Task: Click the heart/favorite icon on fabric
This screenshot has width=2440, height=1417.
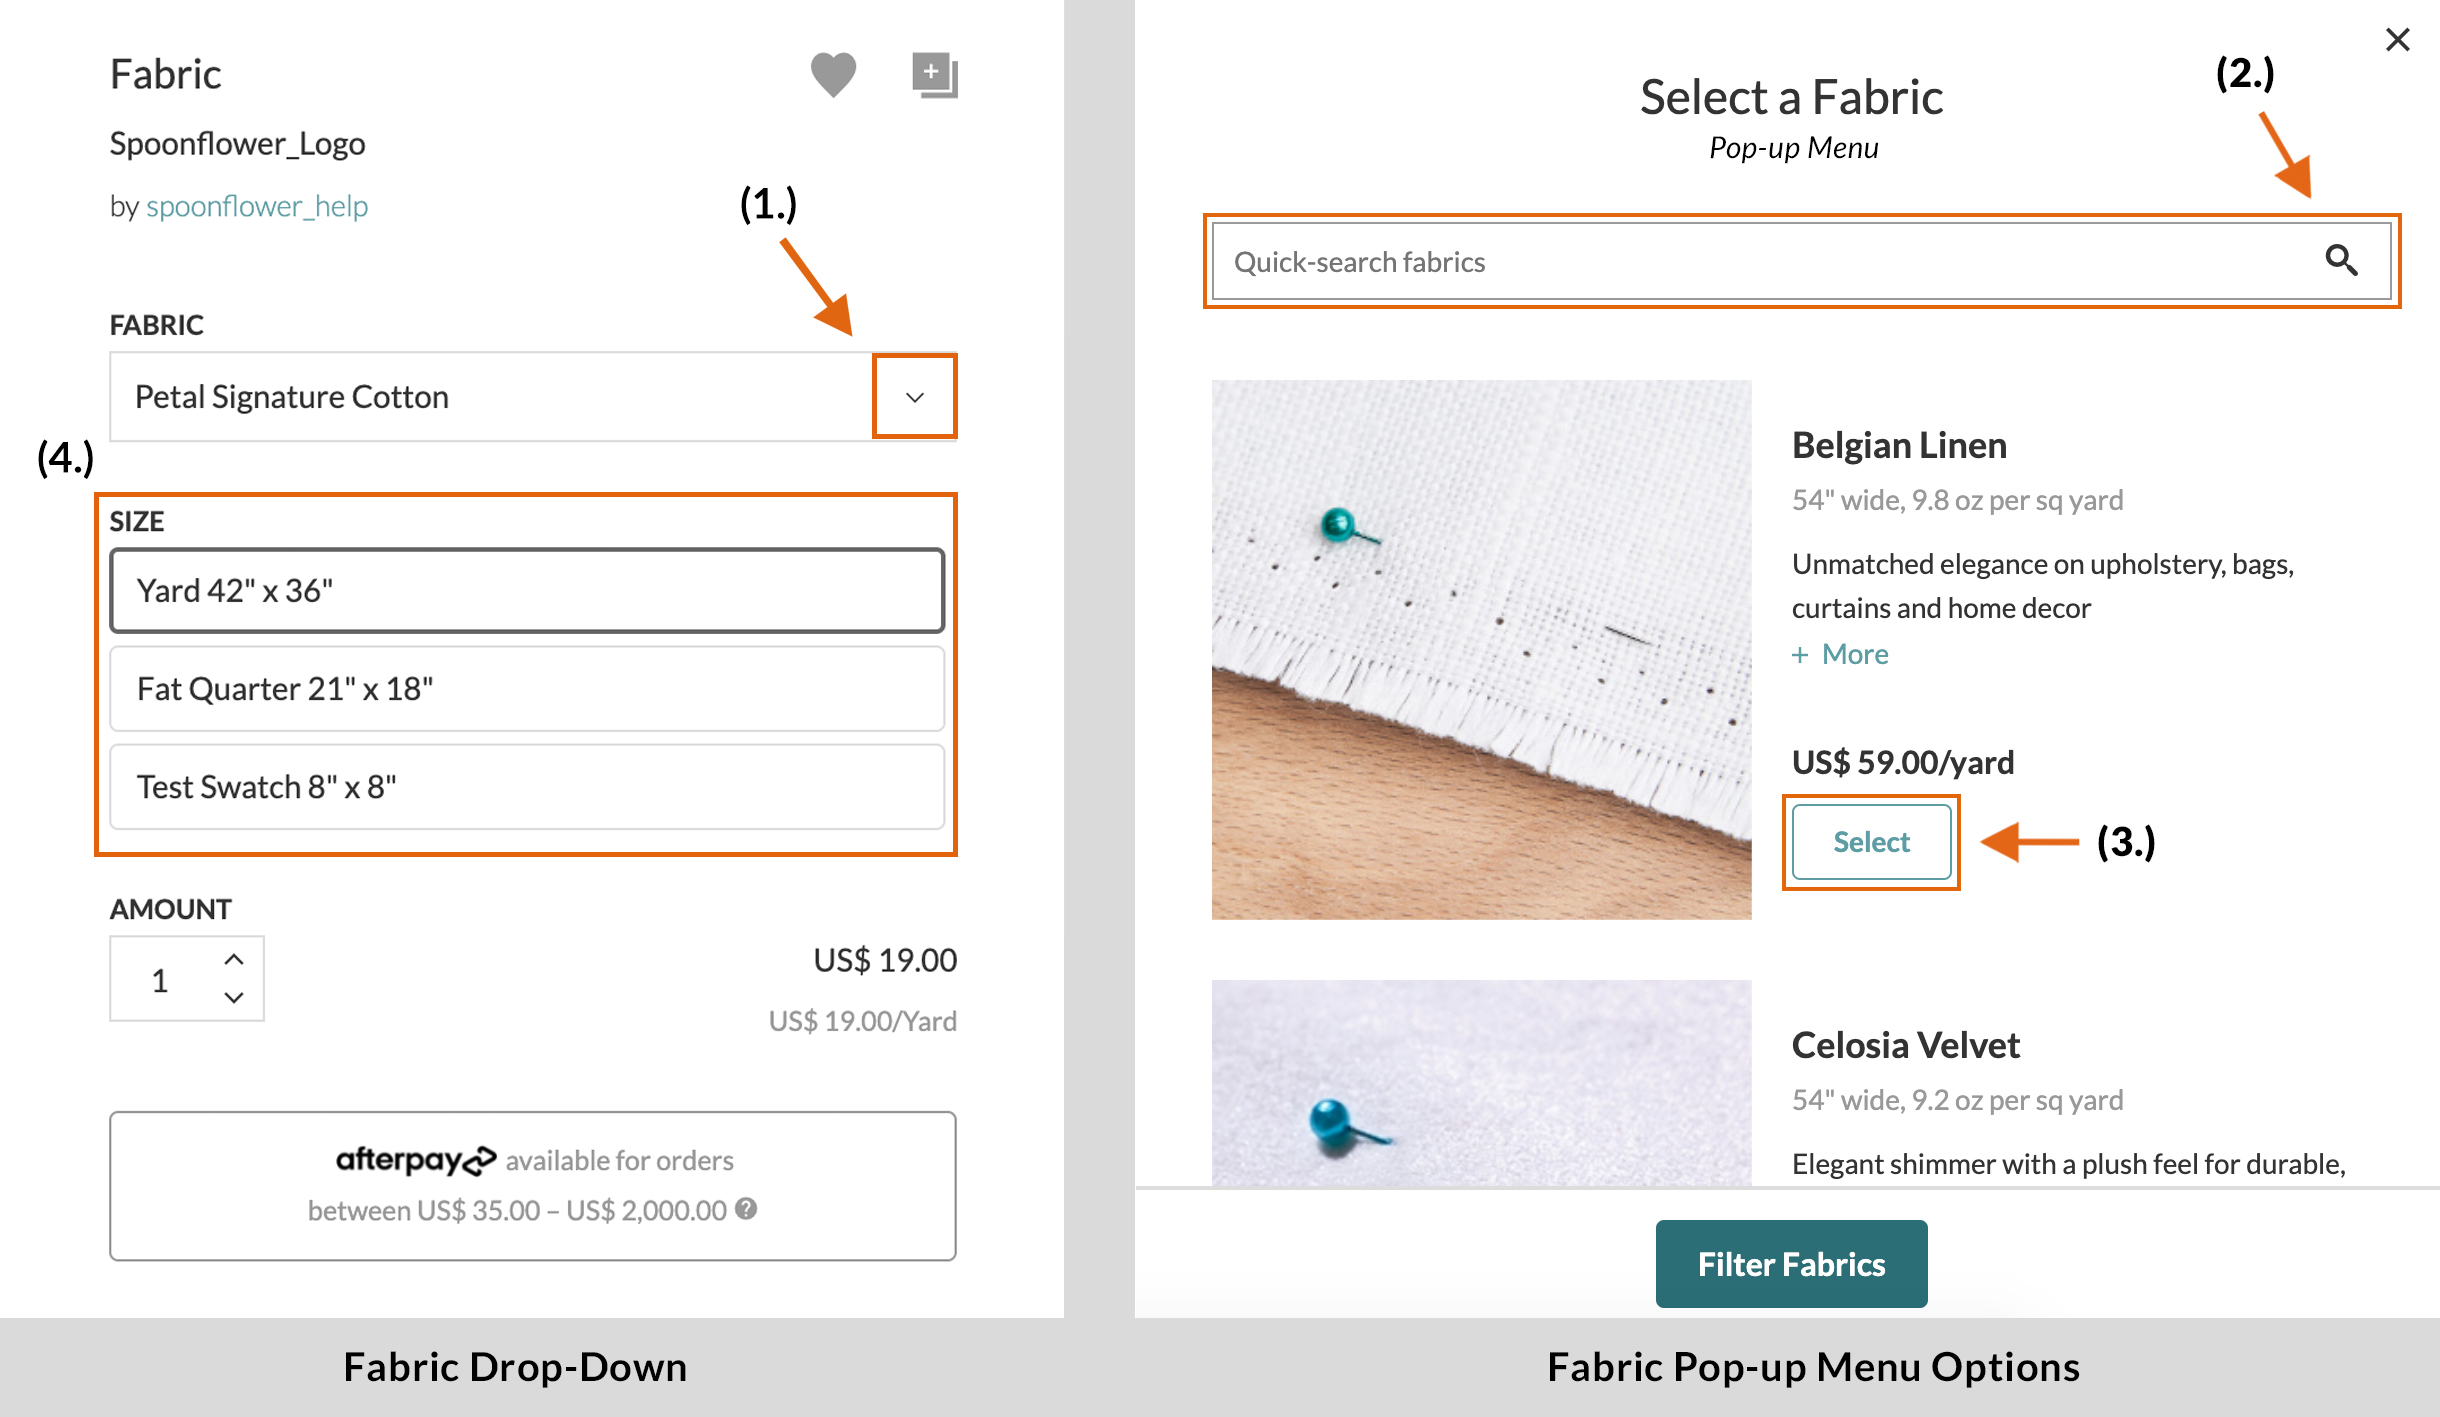Action: click(x=833, y=71)
